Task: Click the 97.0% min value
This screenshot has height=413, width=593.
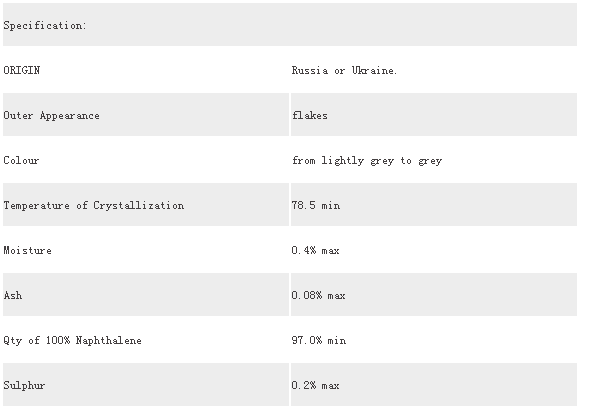Action: 319,340
